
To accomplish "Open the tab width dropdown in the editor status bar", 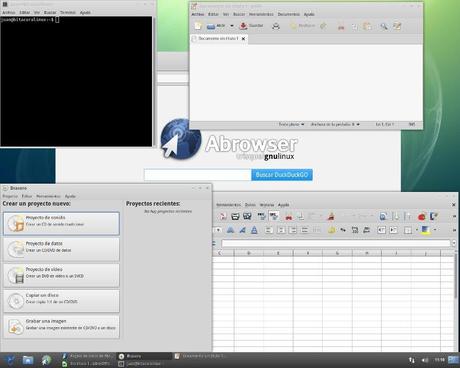I will [x=335, y=124].
